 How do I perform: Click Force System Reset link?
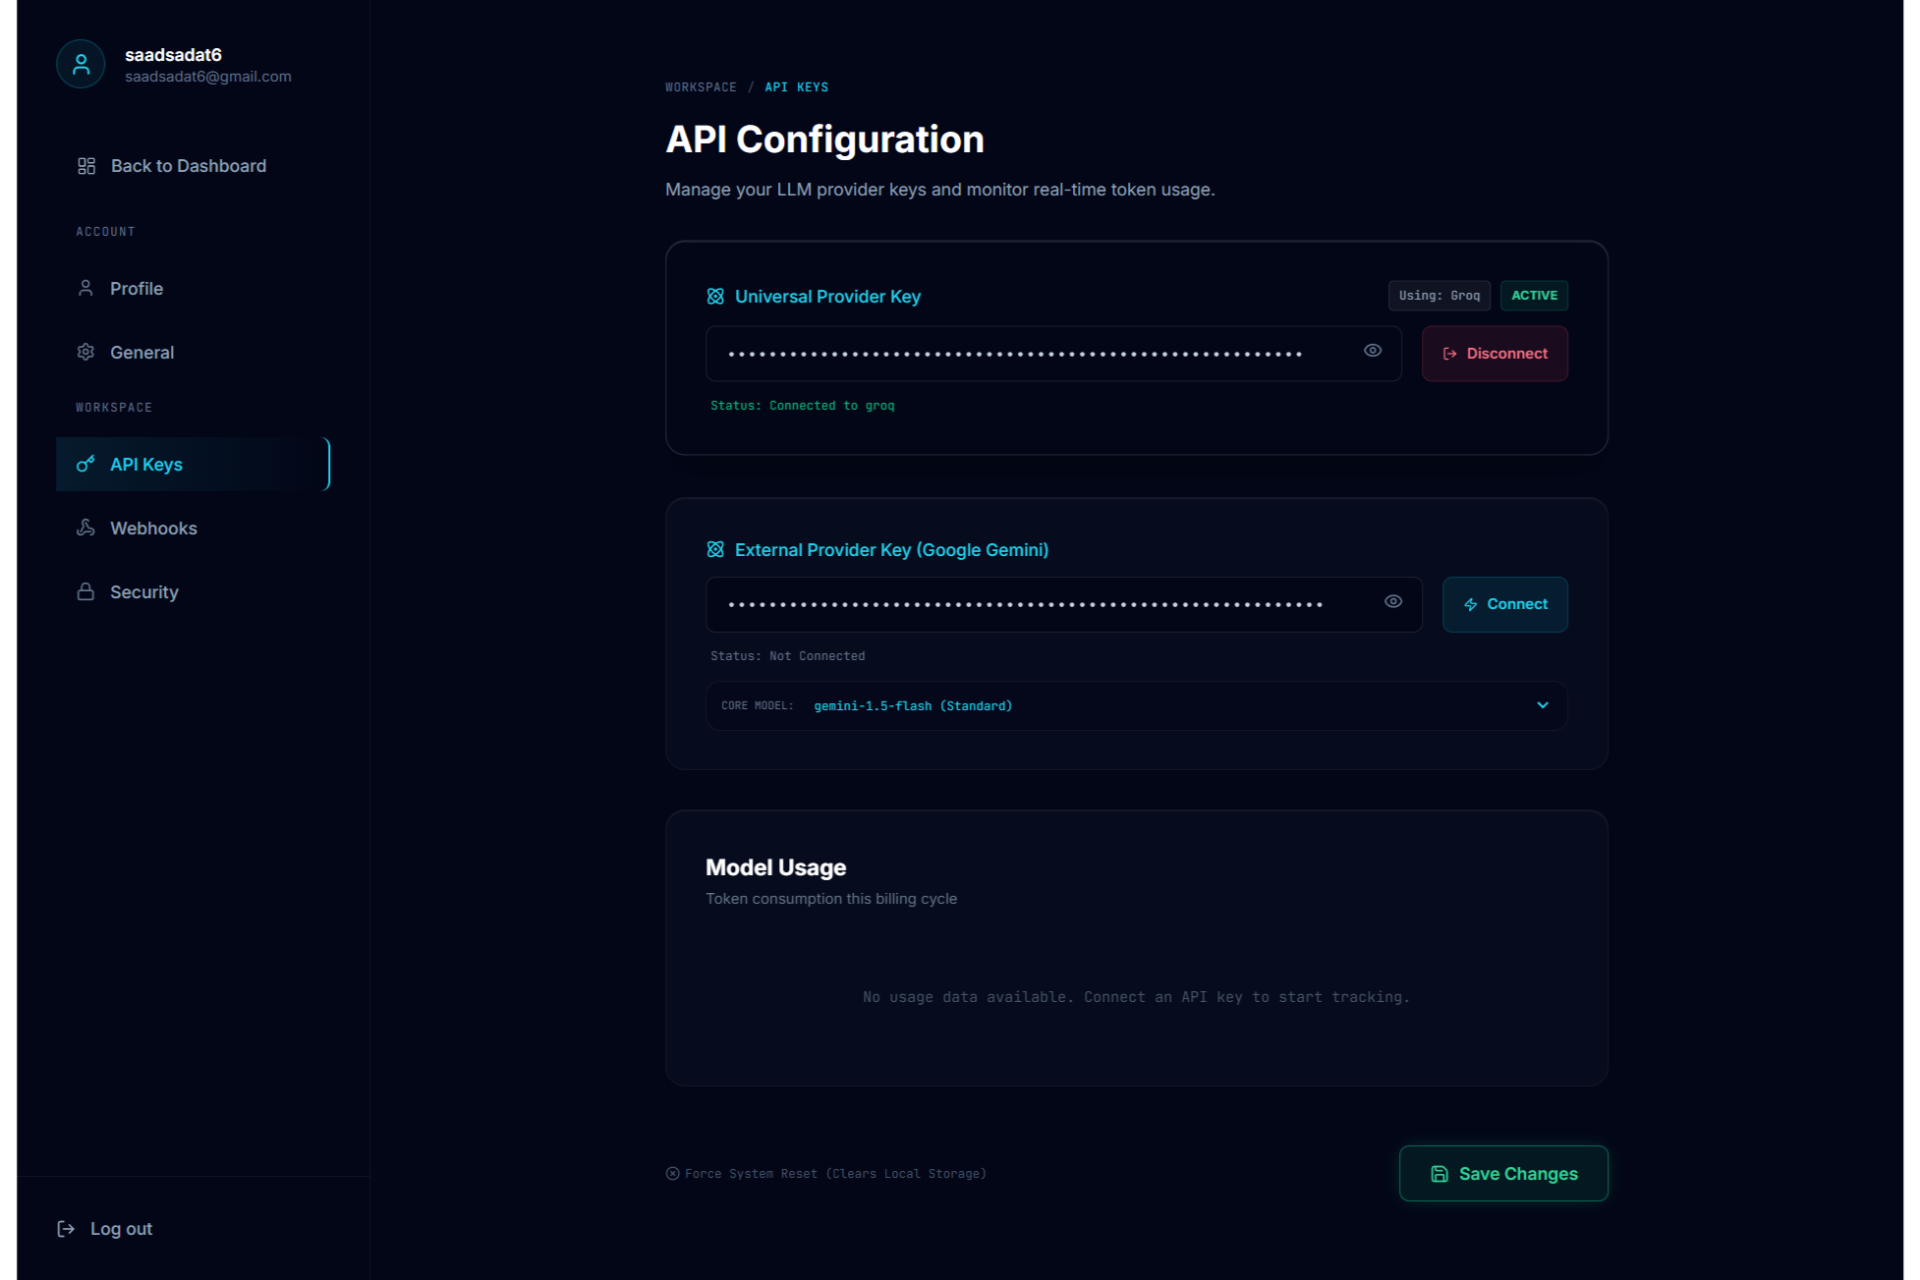point(826,1174)
